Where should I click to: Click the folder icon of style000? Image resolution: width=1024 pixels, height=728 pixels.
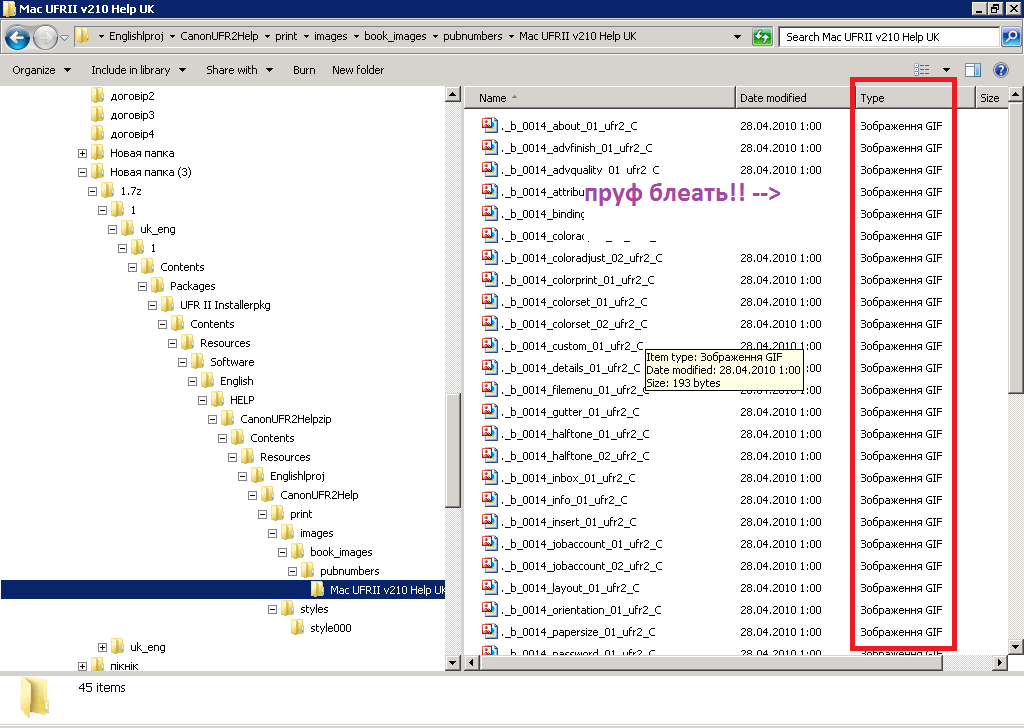298,627
